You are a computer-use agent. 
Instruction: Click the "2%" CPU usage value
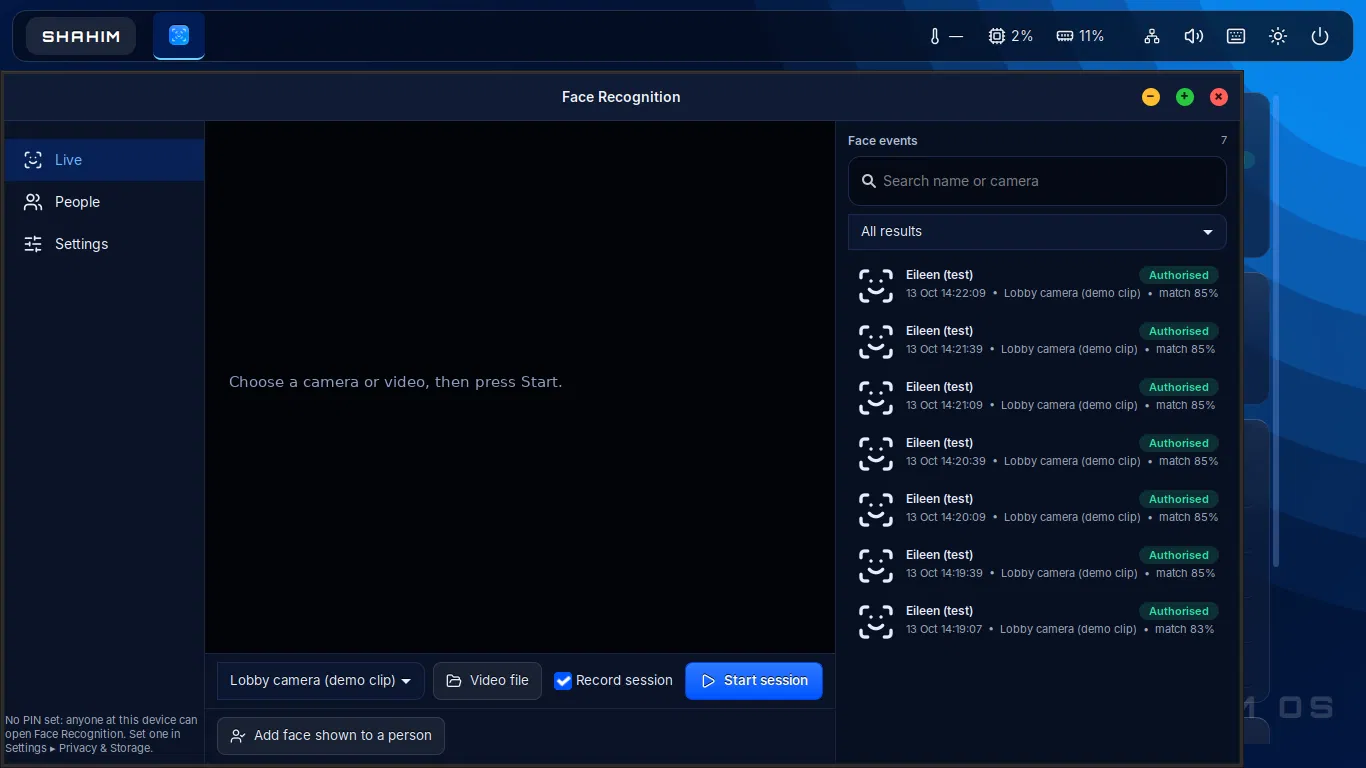pyautogui.click(x=1022, y=36)
